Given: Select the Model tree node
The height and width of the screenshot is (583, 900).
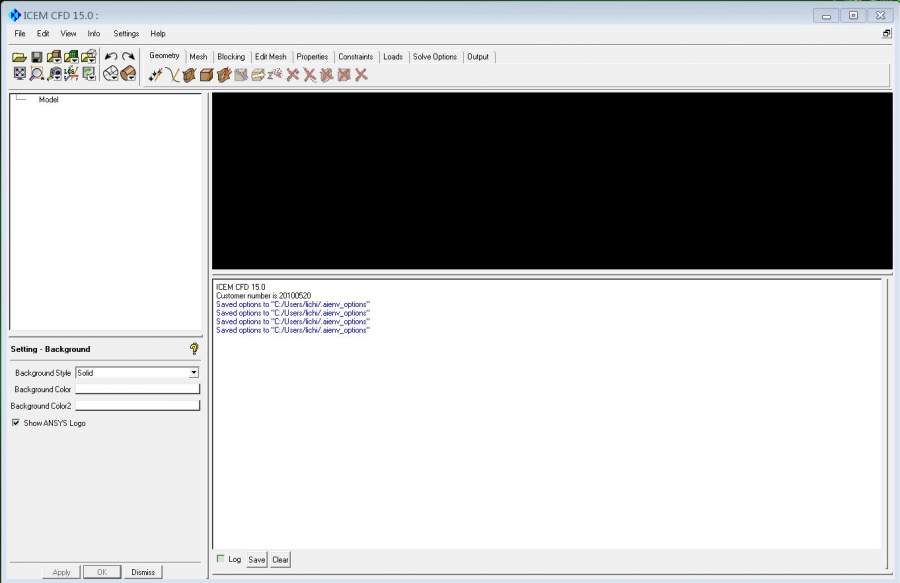Looking at the screenshot, I should (48, 100).
